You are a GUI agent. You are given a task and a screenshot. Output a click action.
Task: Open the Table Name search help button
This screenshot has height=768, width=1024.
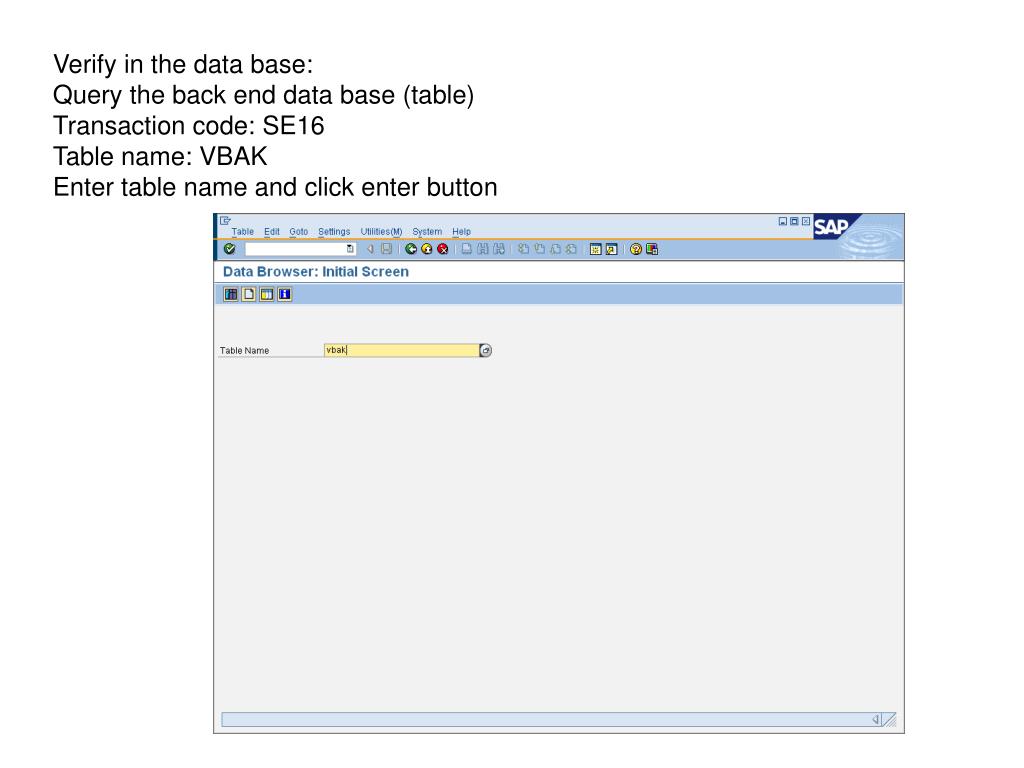pos(485,351)
